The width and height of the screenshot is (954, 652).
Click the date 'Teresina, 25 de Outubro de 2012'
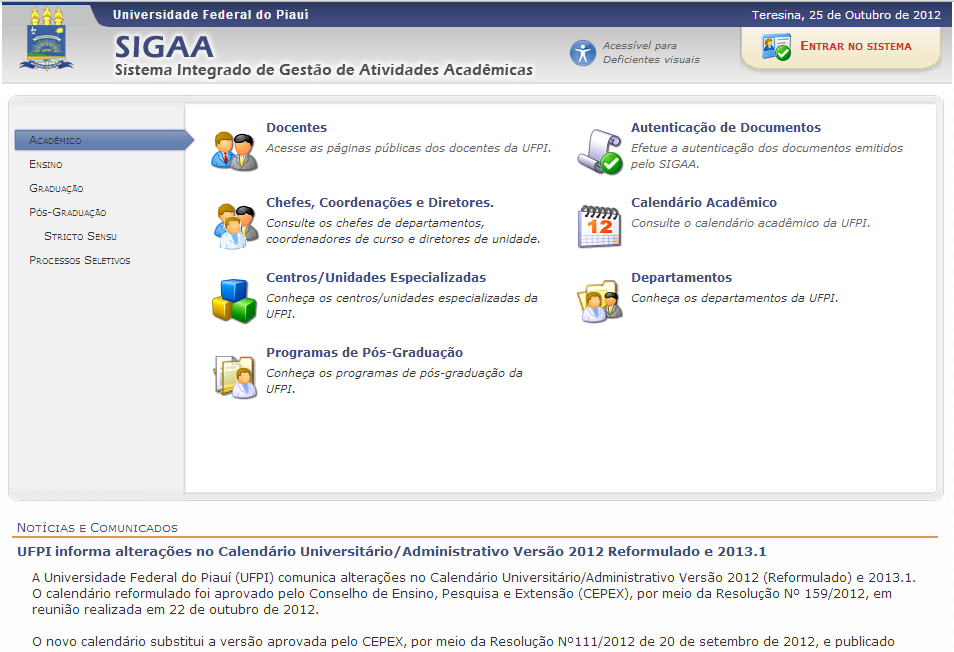846,15
